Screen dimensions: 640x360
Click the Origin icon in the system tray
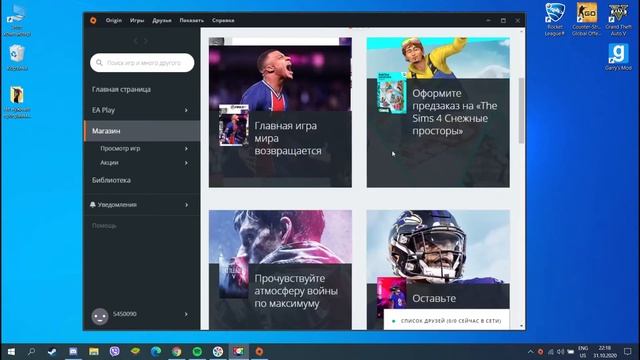[540, 351]
